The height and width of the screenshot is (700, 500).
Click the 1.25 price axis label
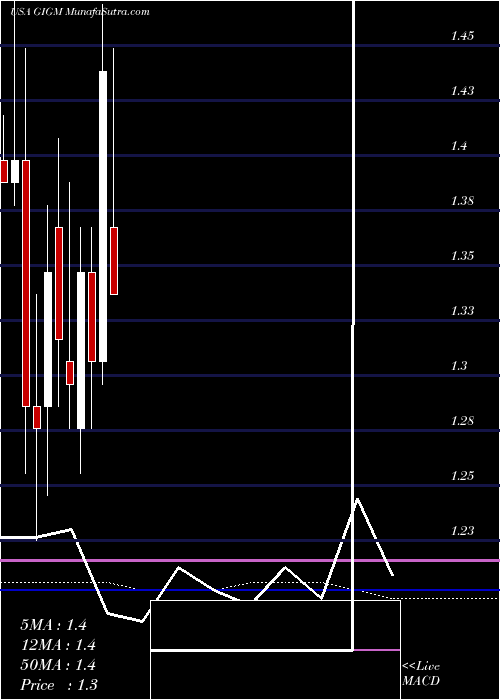coord(462,476)
